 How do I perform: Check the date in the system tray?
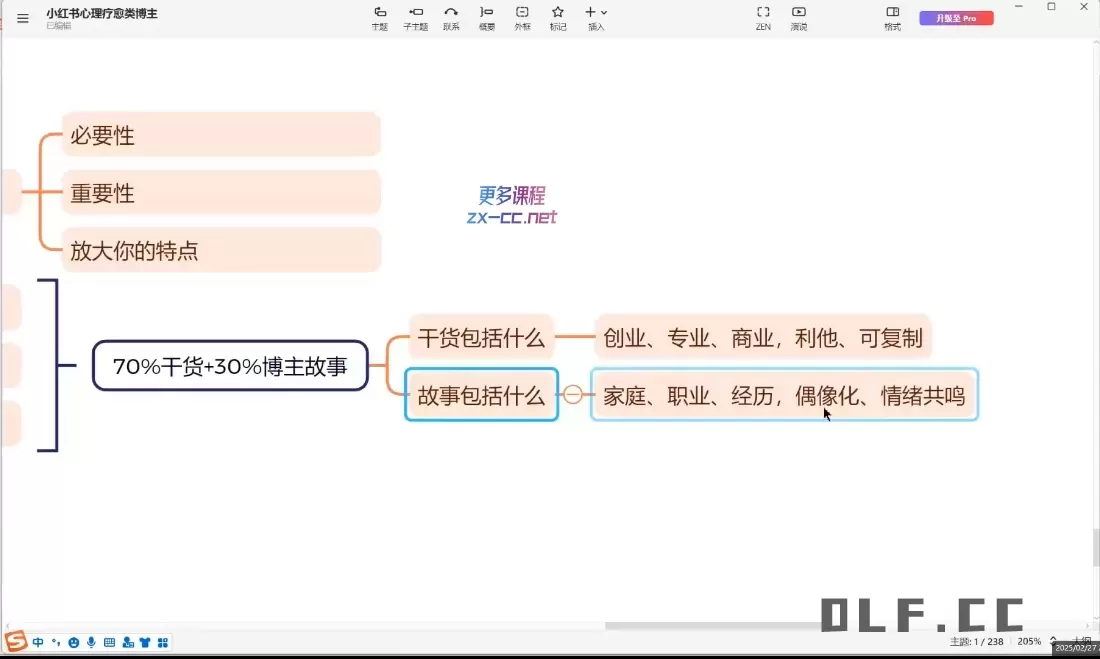pos(1077,650)
